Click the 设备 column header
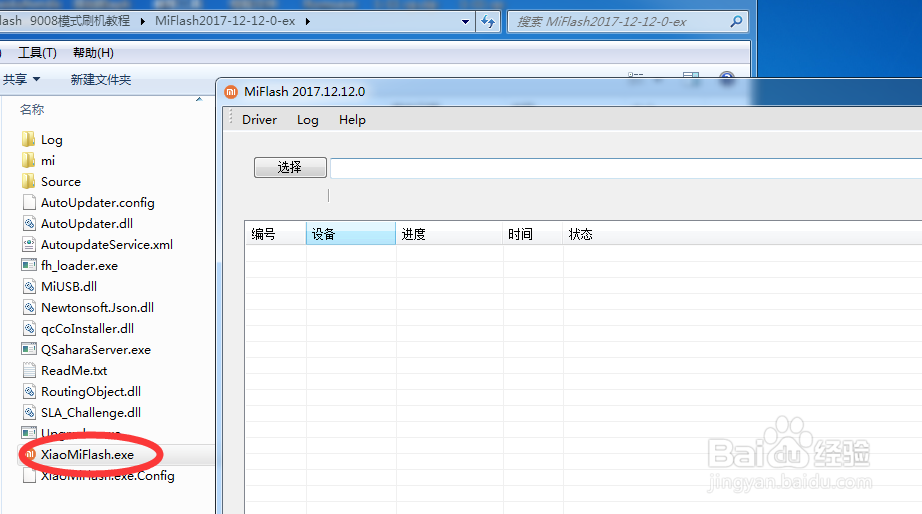 click(351, 234)
